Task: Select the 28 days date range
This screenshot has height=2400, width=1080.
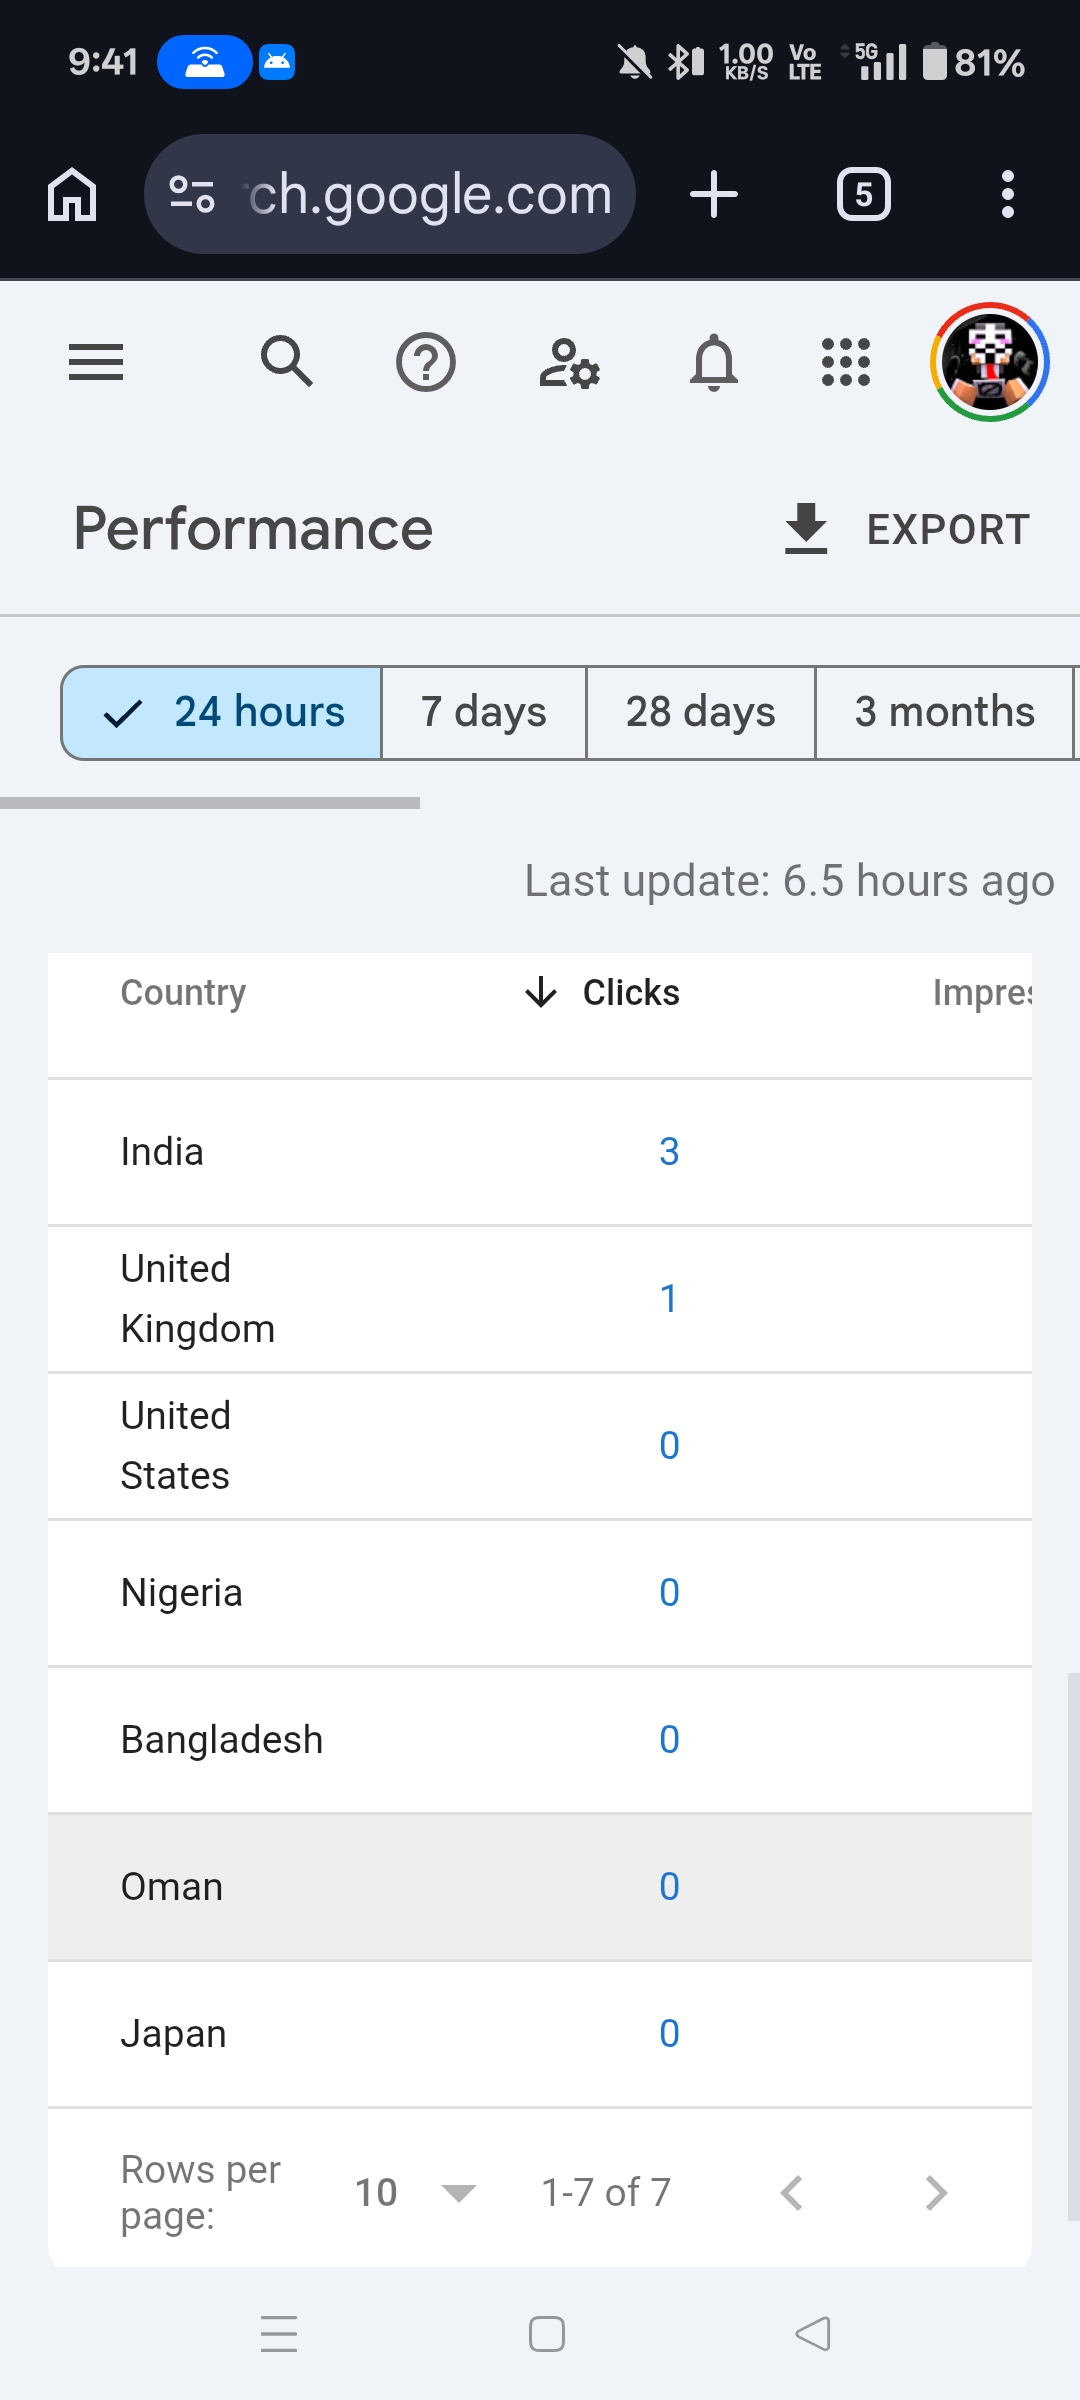Action: coord(700,713)
